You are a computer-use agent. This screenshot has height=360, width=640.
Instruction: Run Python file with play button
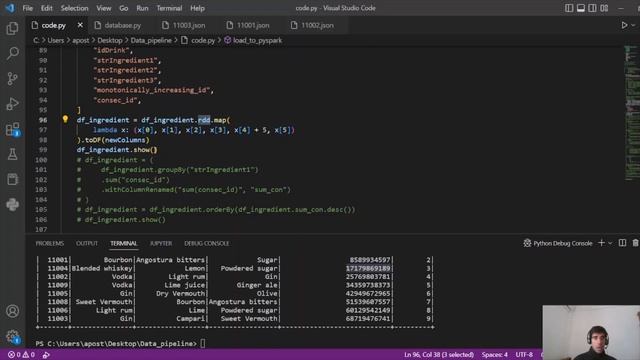624,25
